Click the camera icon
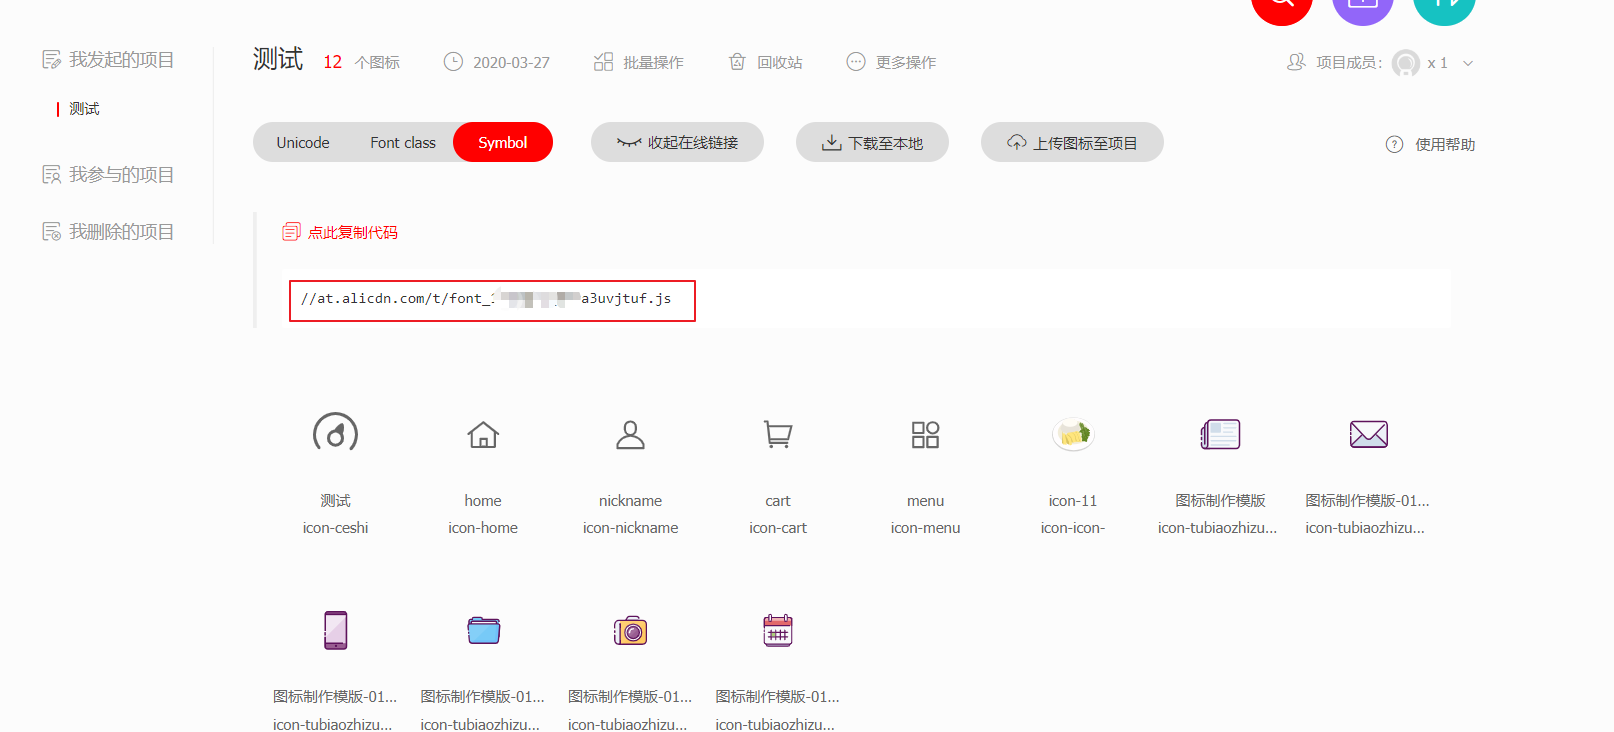This screenshot has width=1614, height=732. tap(630, 631)
